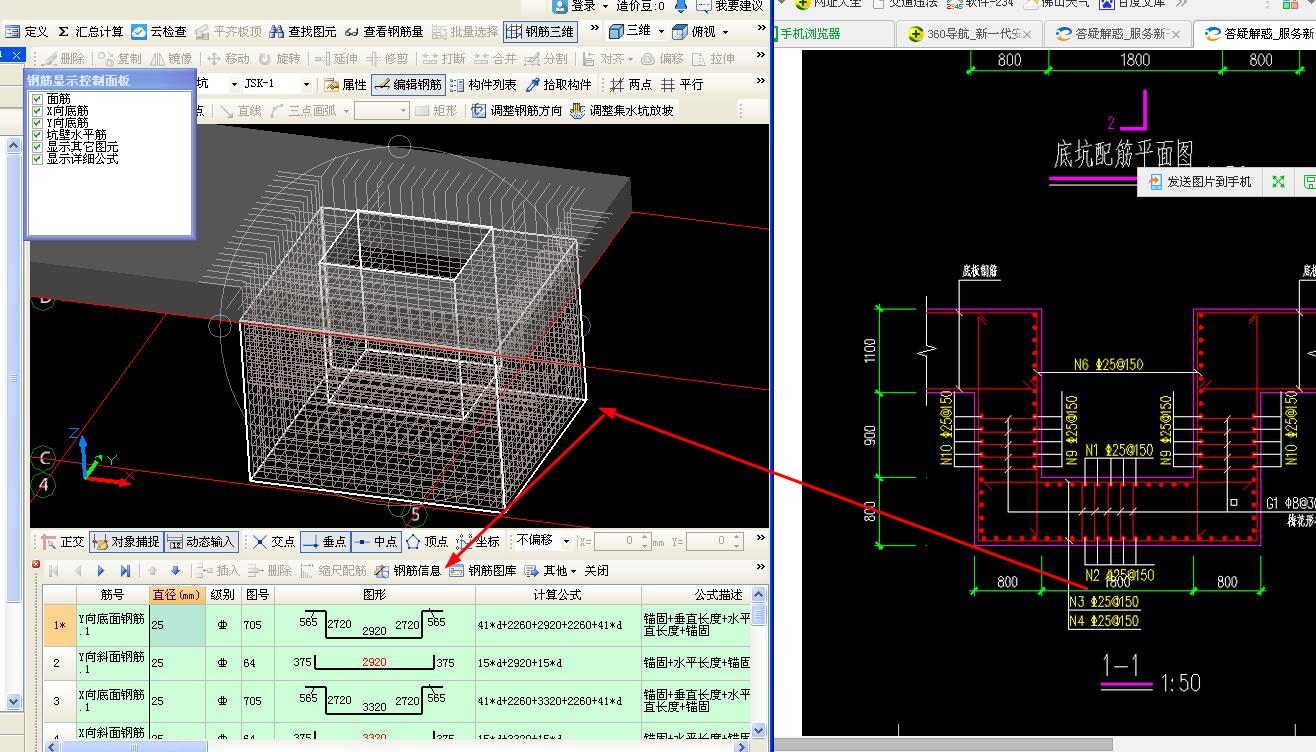The height and width of the screenshot is (752, 1316).
Task: Enable 交点 intersection snap
Action: (x=273, y=542)
